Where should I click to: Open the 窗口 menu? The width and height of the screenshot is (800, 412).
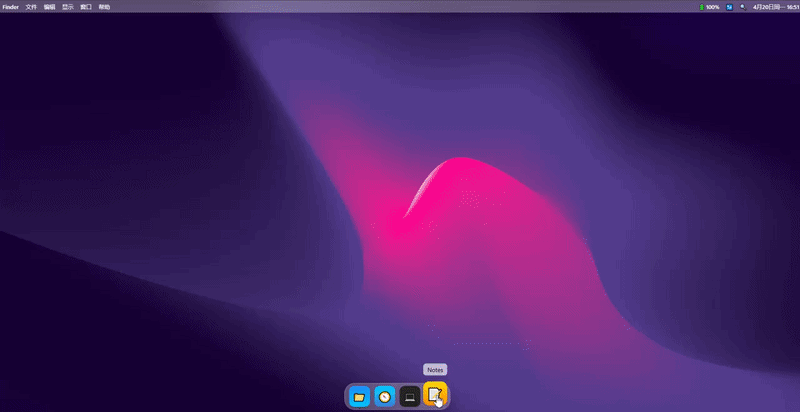click(x=86, y=6)
